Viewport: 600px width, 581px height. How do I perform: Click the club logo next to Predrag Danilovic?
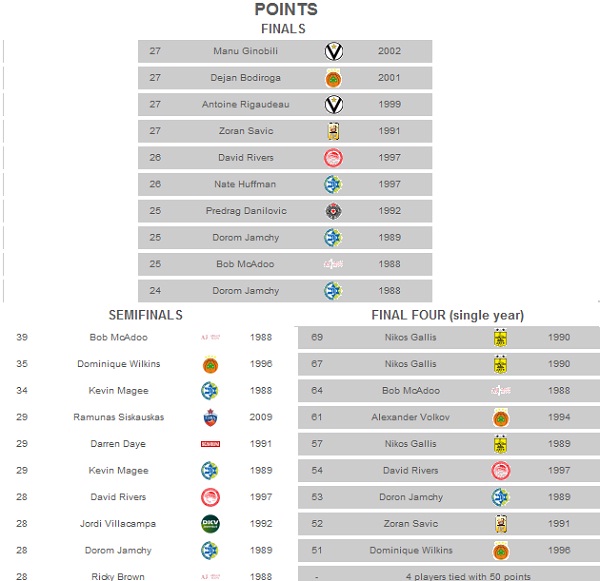(x=334, y=211)
